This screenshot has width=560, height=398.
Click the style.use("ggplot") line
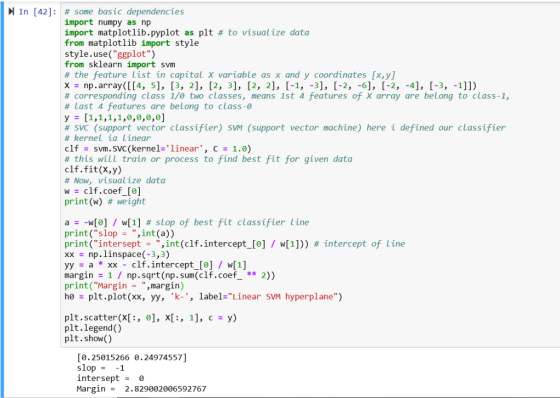coord(110,54)
